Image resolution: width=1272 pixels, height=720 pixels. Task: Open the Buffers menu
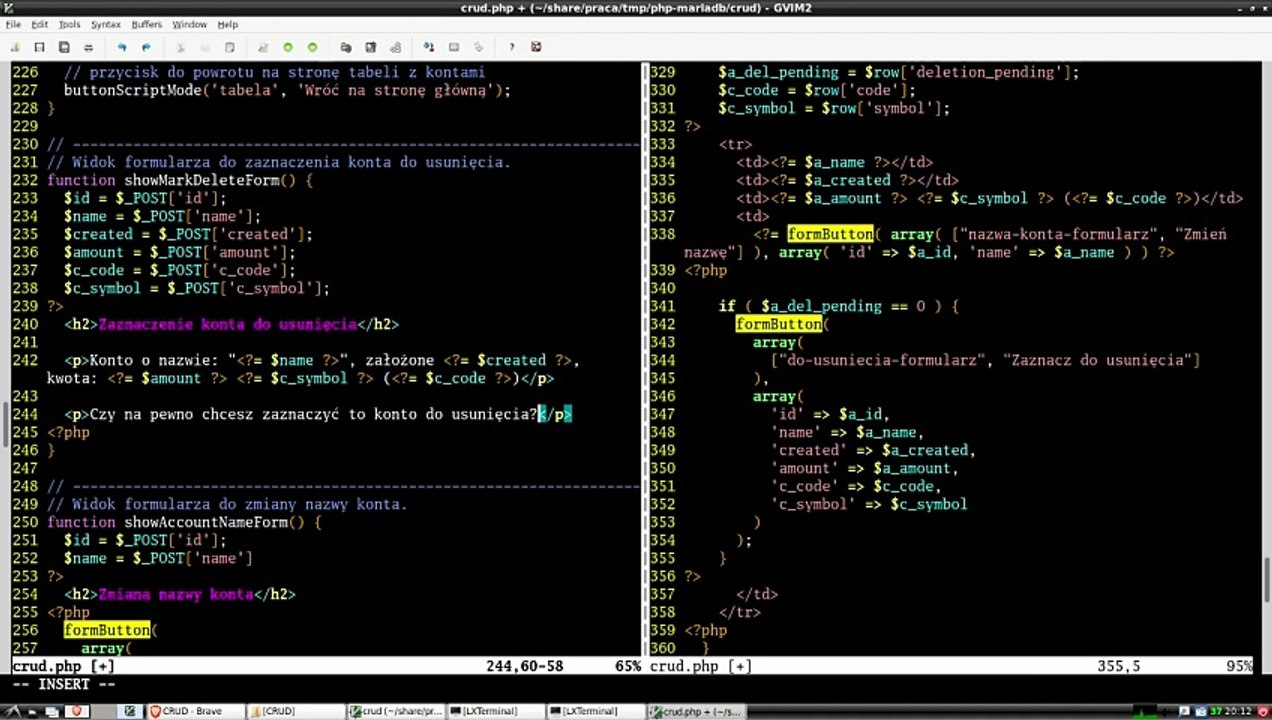tap(146, 24)
